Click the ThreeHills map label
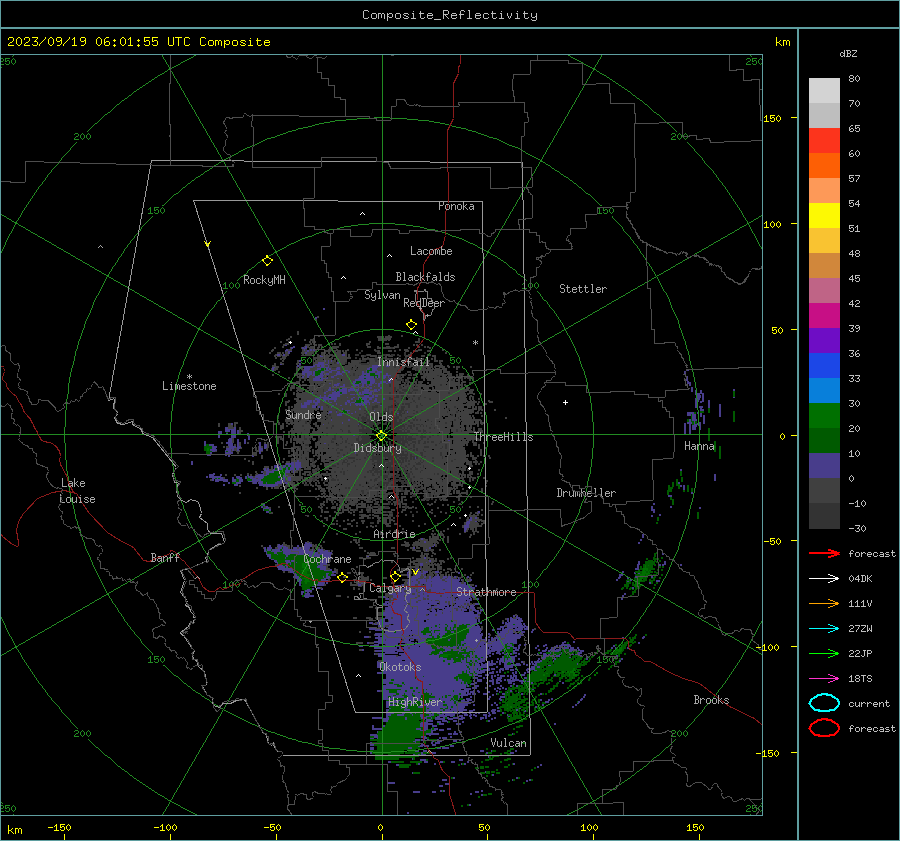Viewport: 900px width, 841px height. [x=503, y=437]
